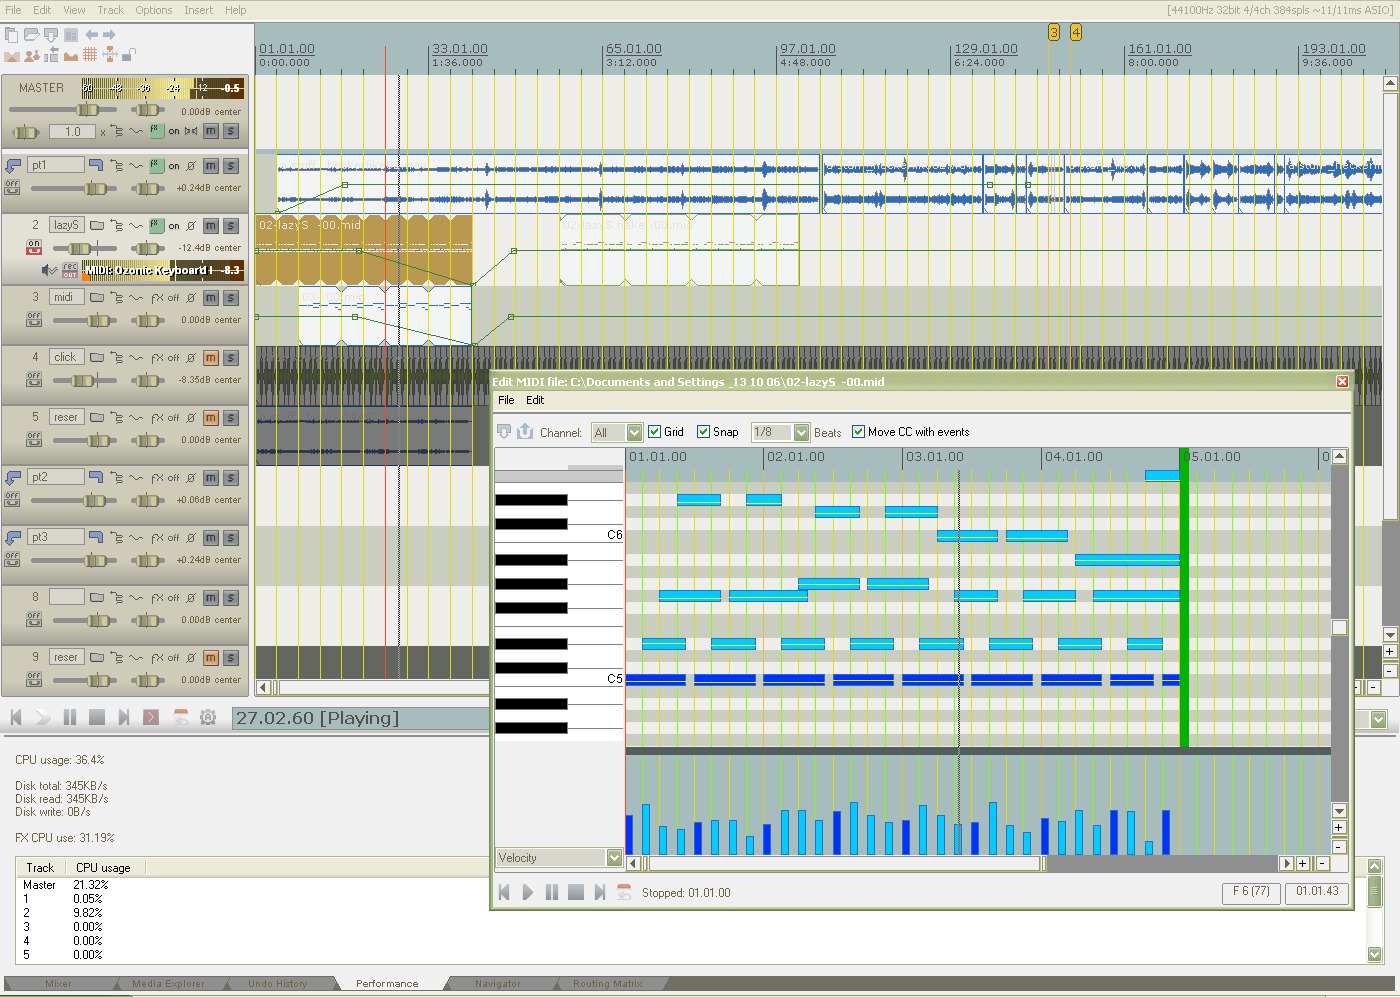Switch to the Undo History tab
The width and height of the screenshot is (1400, 997).
[278, 984]
